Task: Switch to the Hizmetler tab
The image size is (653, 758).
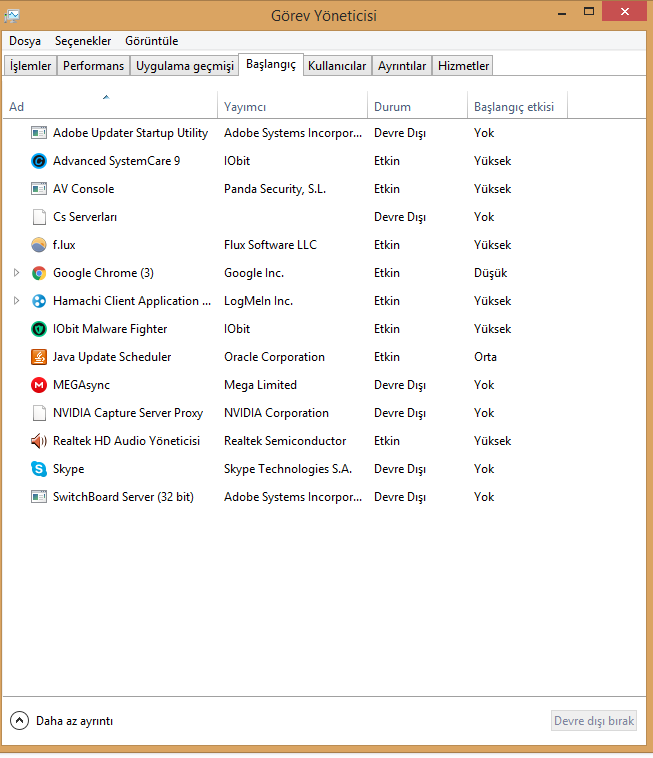Action: (464, 66)
